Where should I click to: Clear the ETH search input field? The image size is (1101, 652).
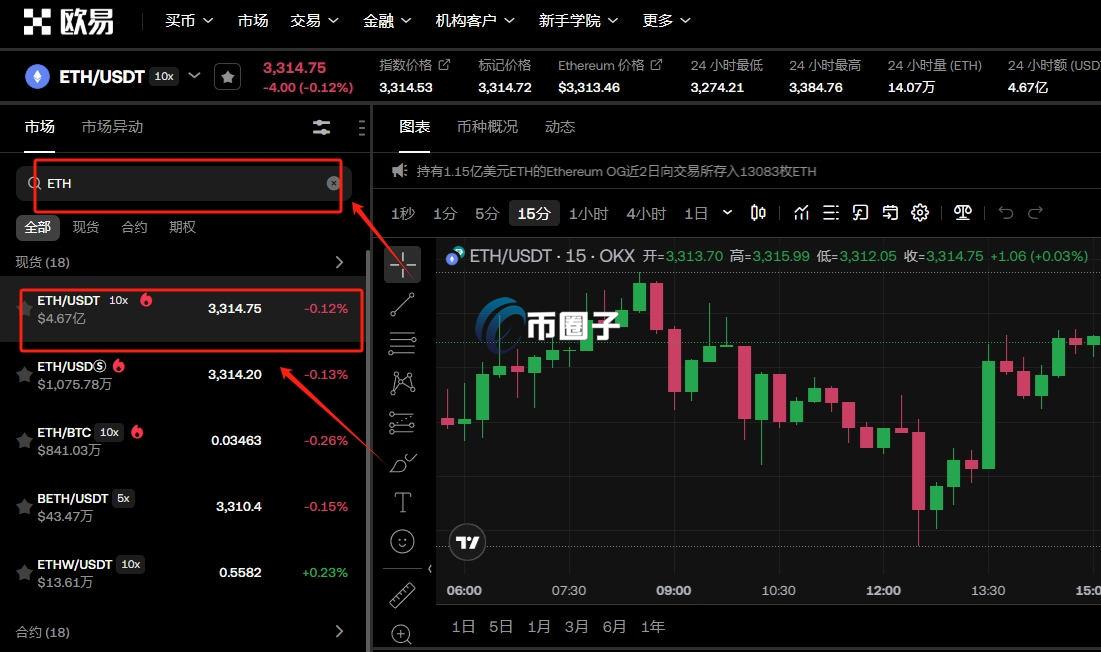tap(333, 183)
